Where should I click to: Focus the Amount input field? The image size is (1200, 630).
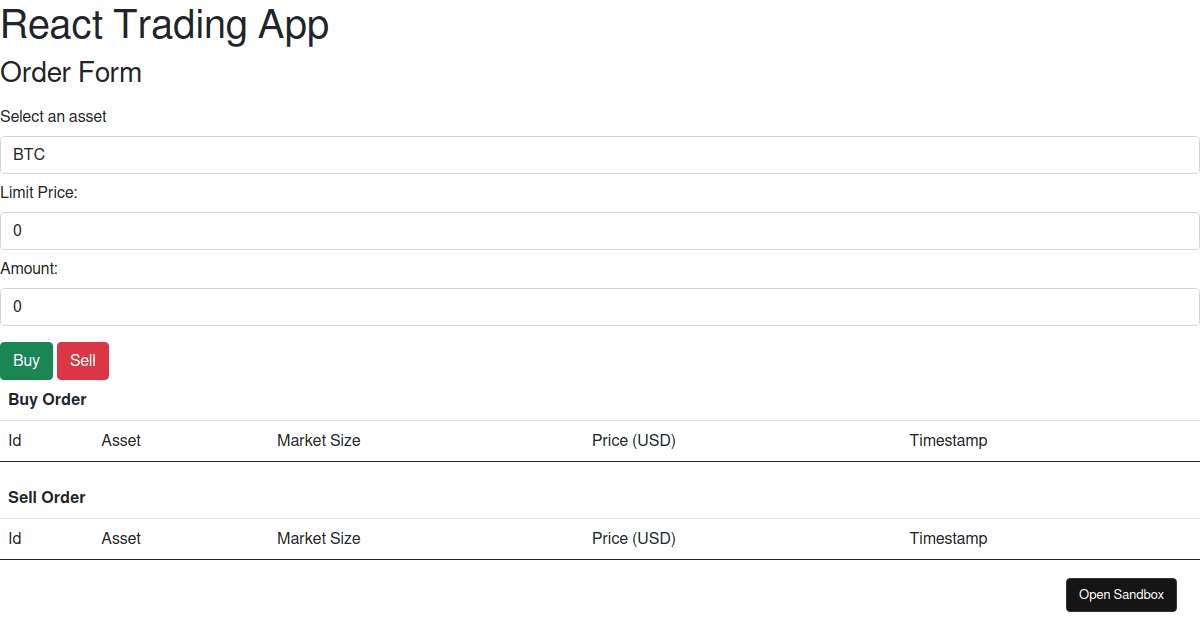tap(600, 306)
